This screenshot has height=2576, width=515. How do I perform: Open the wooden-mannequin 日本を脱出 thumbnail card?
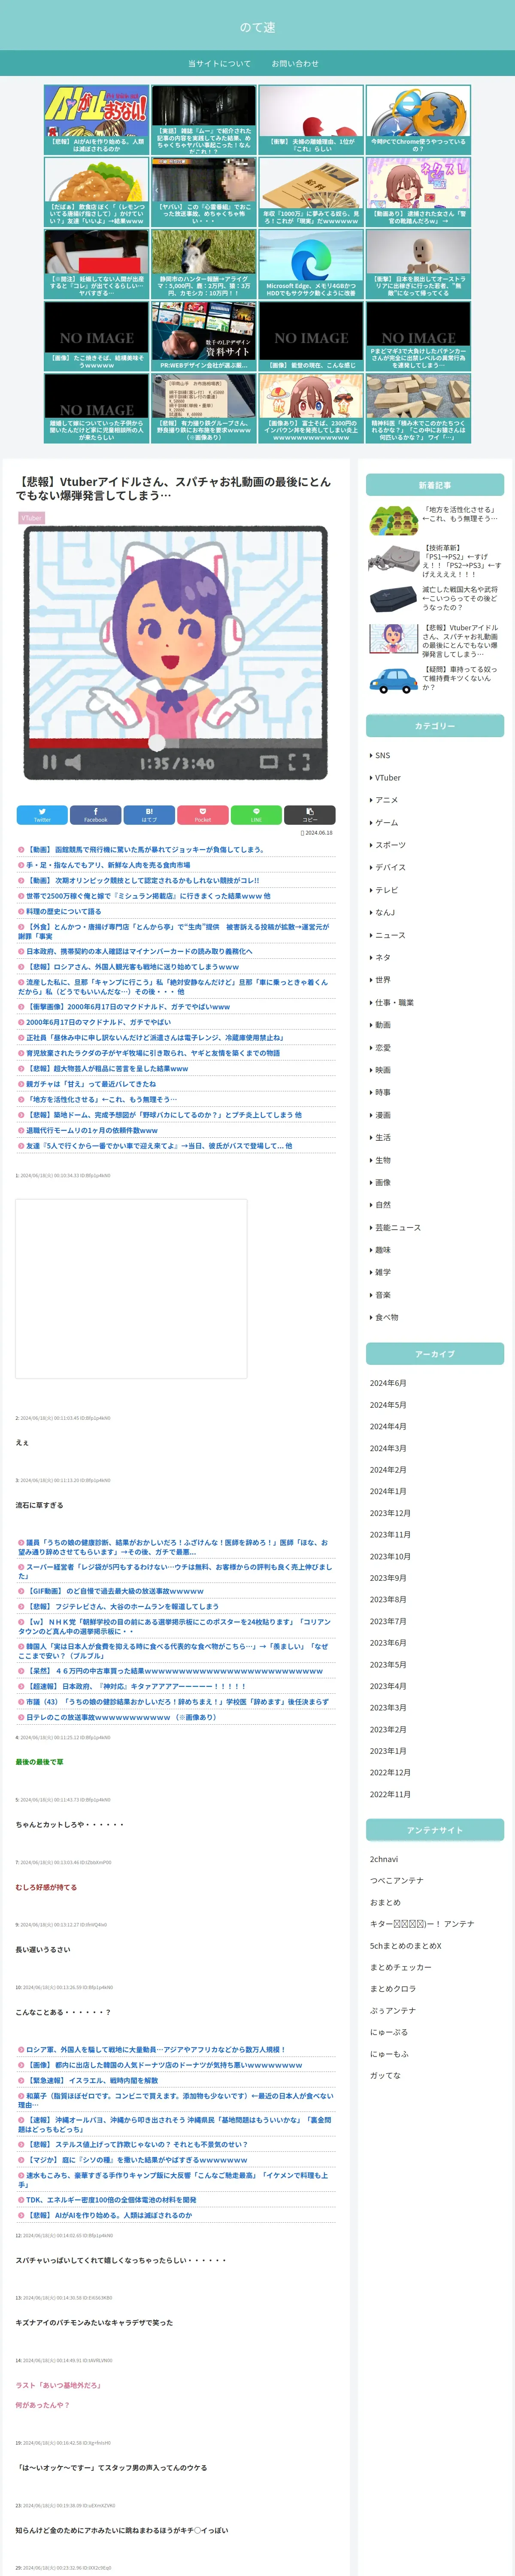[x=418, y=264]
